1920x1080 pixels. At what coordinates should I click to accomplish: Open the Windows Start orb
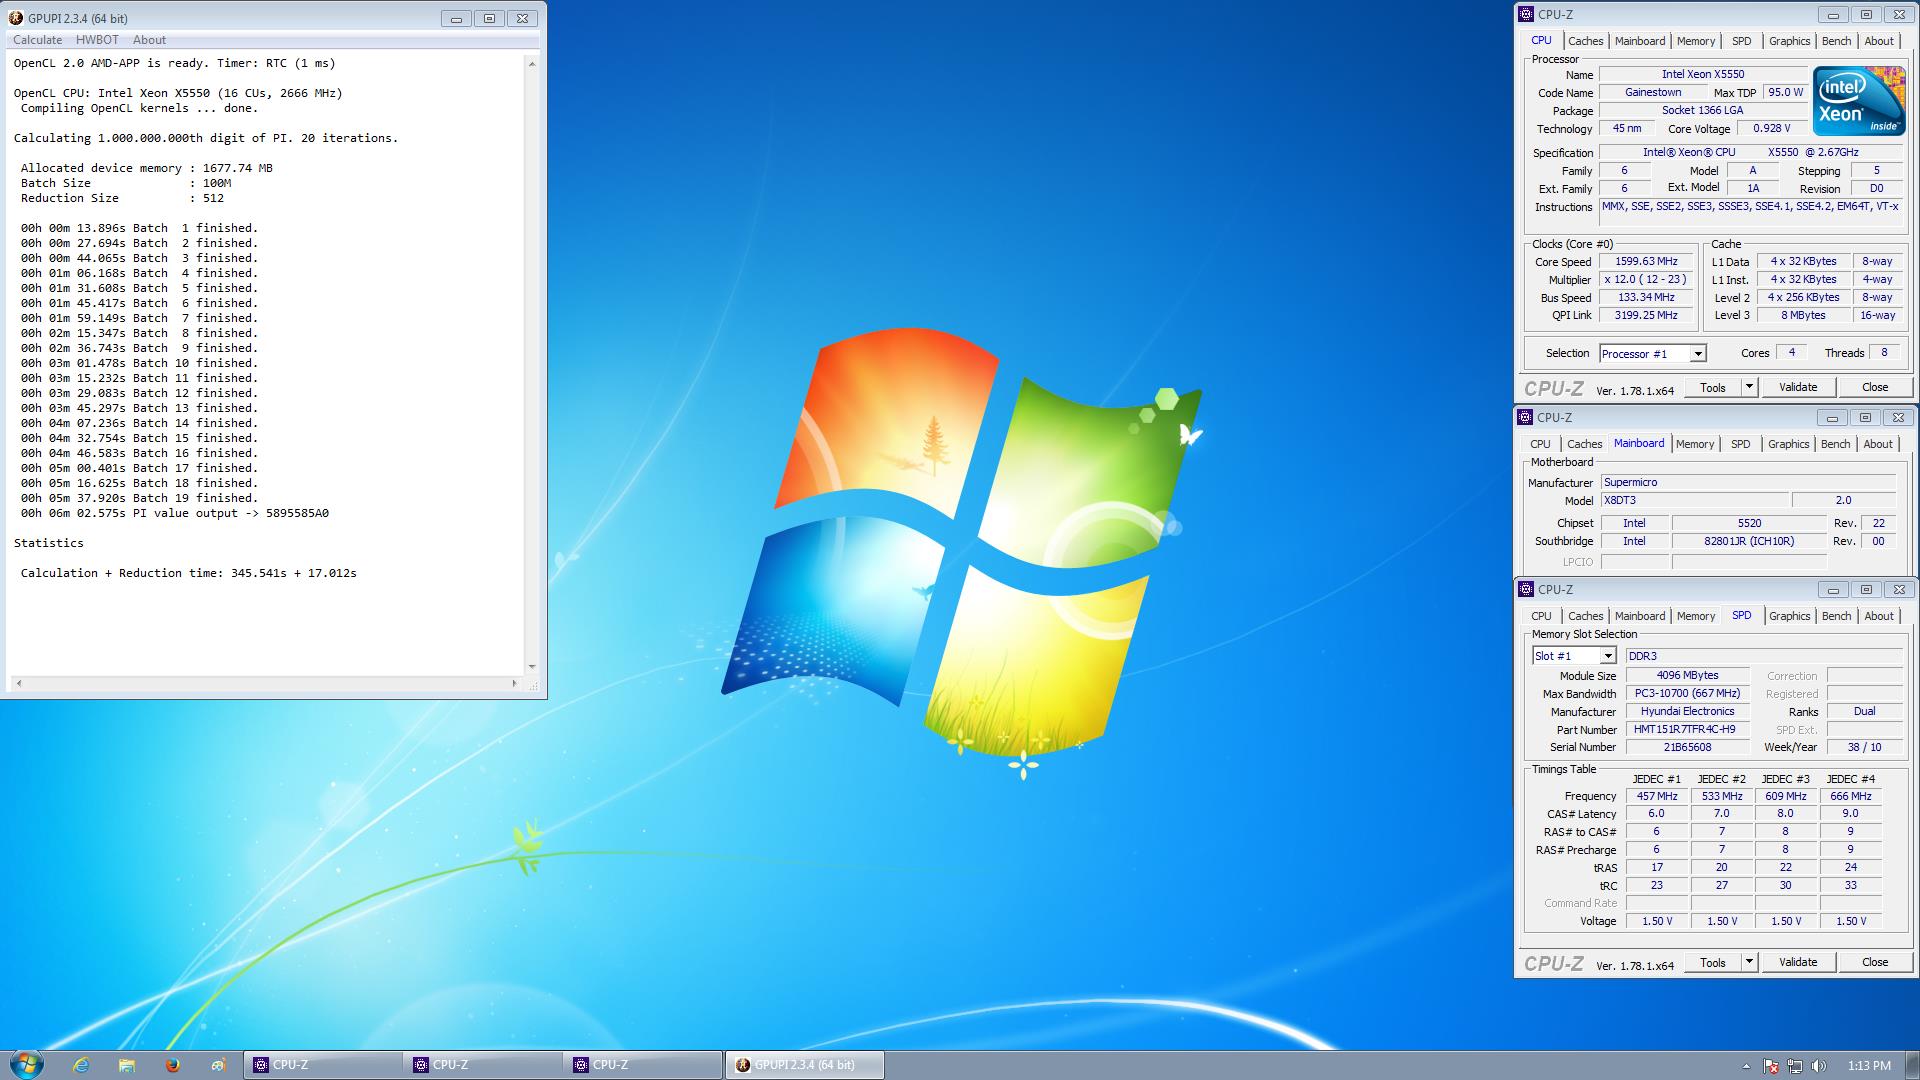point(27,1064)
